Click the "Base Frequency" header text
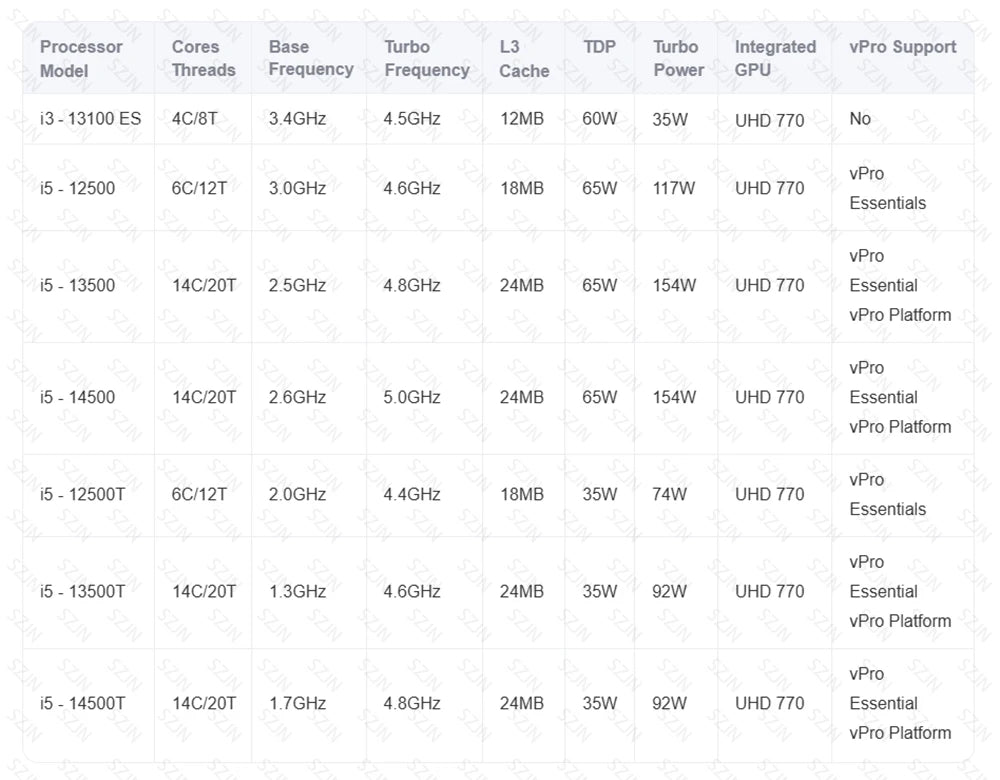1000x780 pixels. click(x=311, y=57)
